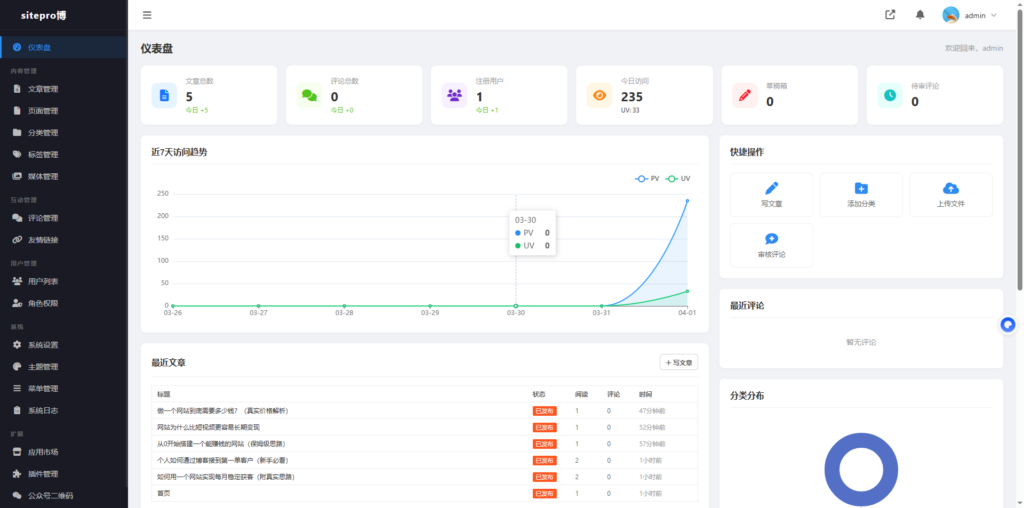This screenshot has height=508, width=1024.
Task: Open 主题管理 sidebar item
Action: click(63, 367)
